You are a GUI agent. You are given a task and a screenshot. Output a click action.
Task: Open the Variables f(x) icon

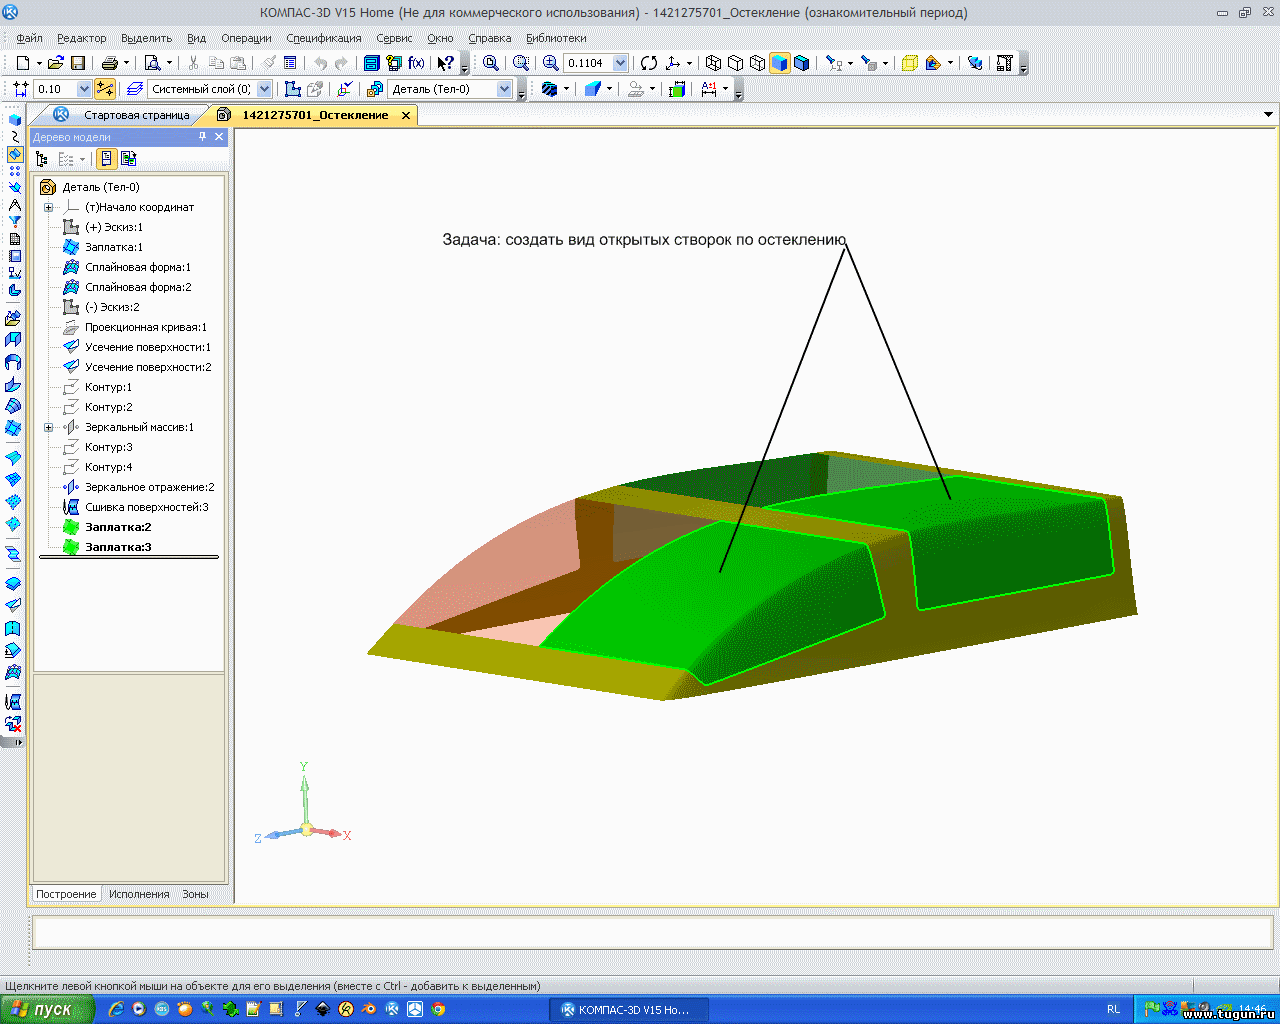click(416, 63)
